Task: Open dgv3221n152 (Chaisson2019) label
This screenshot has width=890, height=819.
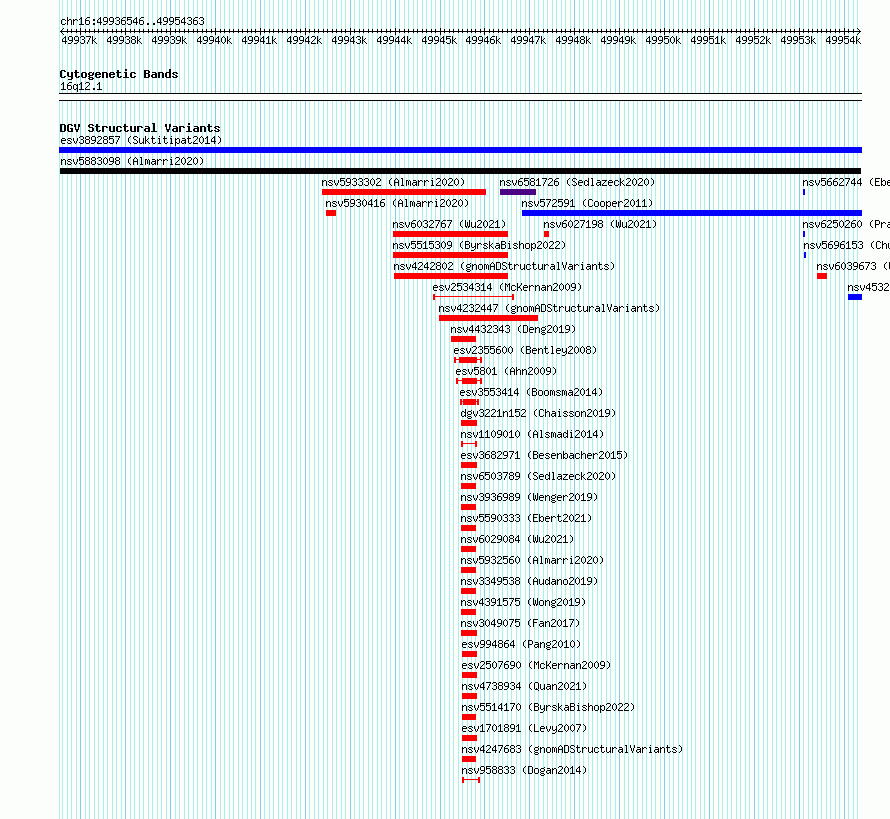Action: 538,413
